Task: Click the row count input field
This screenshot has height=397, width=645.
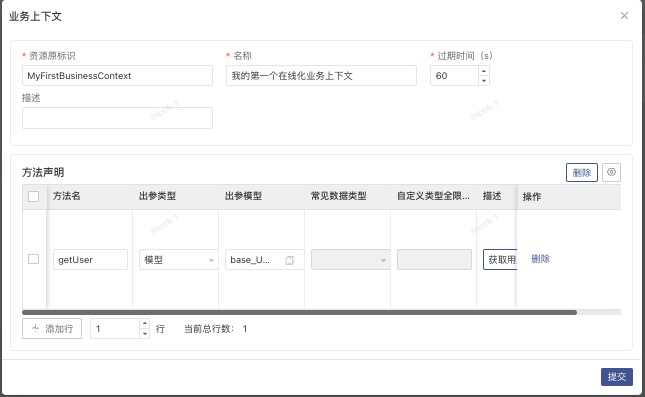Action: pyautogui.click(x=115, y=329)
